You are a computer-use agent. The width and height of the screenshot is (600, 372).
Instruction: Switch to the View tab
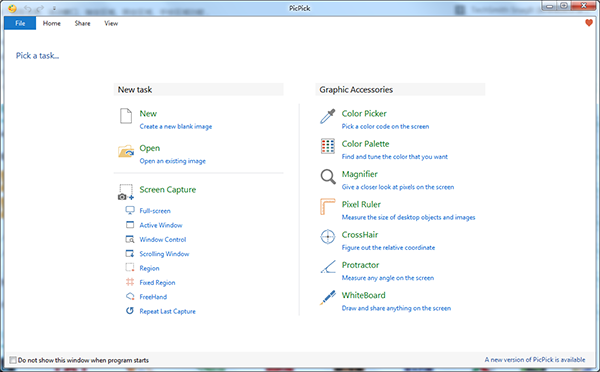(x=111, y=23)
